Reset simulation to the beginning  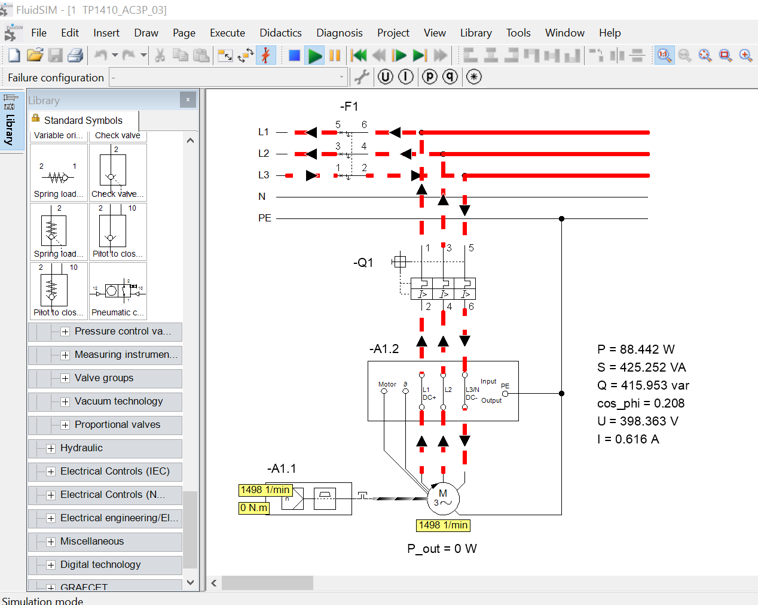[x=358, y=56]
